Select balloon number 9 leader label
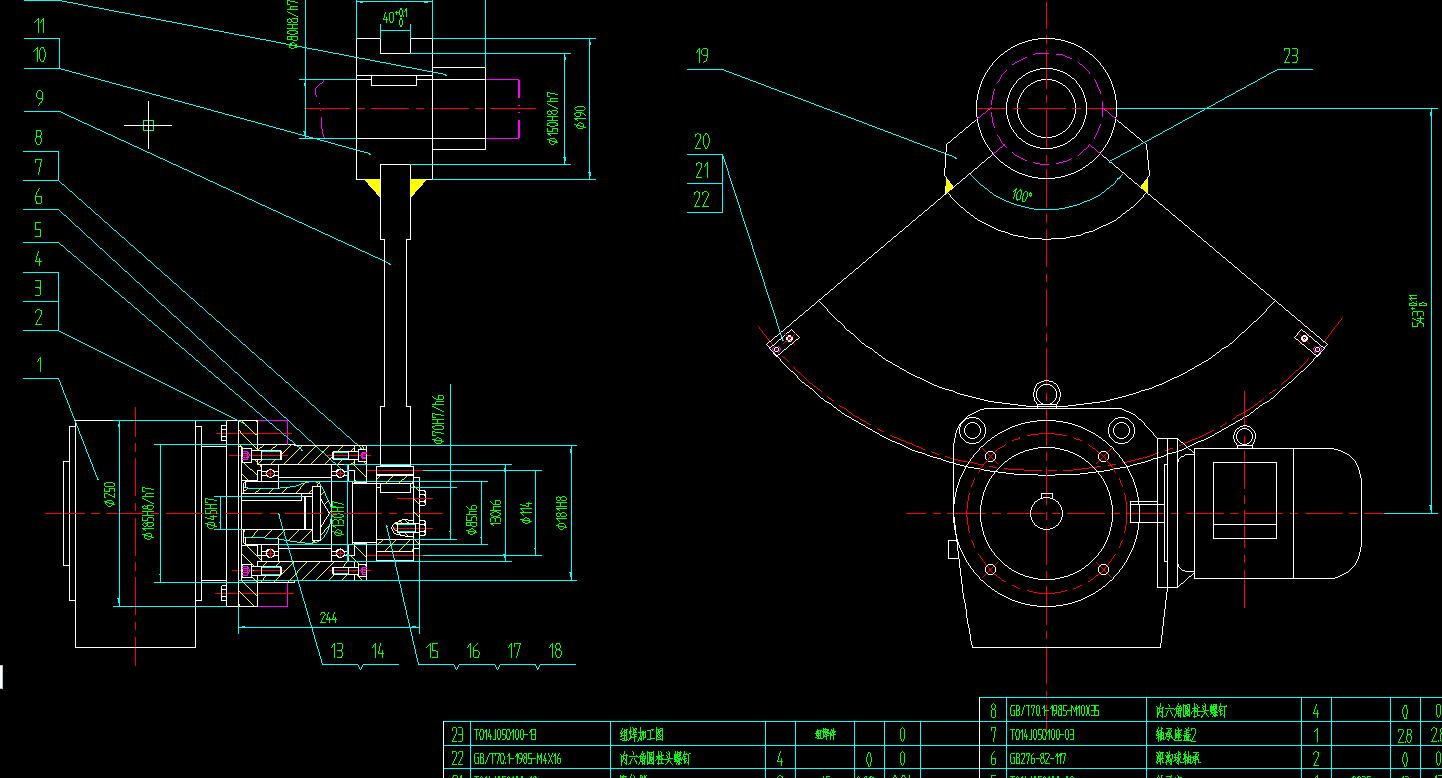 [x=39, y=98]
